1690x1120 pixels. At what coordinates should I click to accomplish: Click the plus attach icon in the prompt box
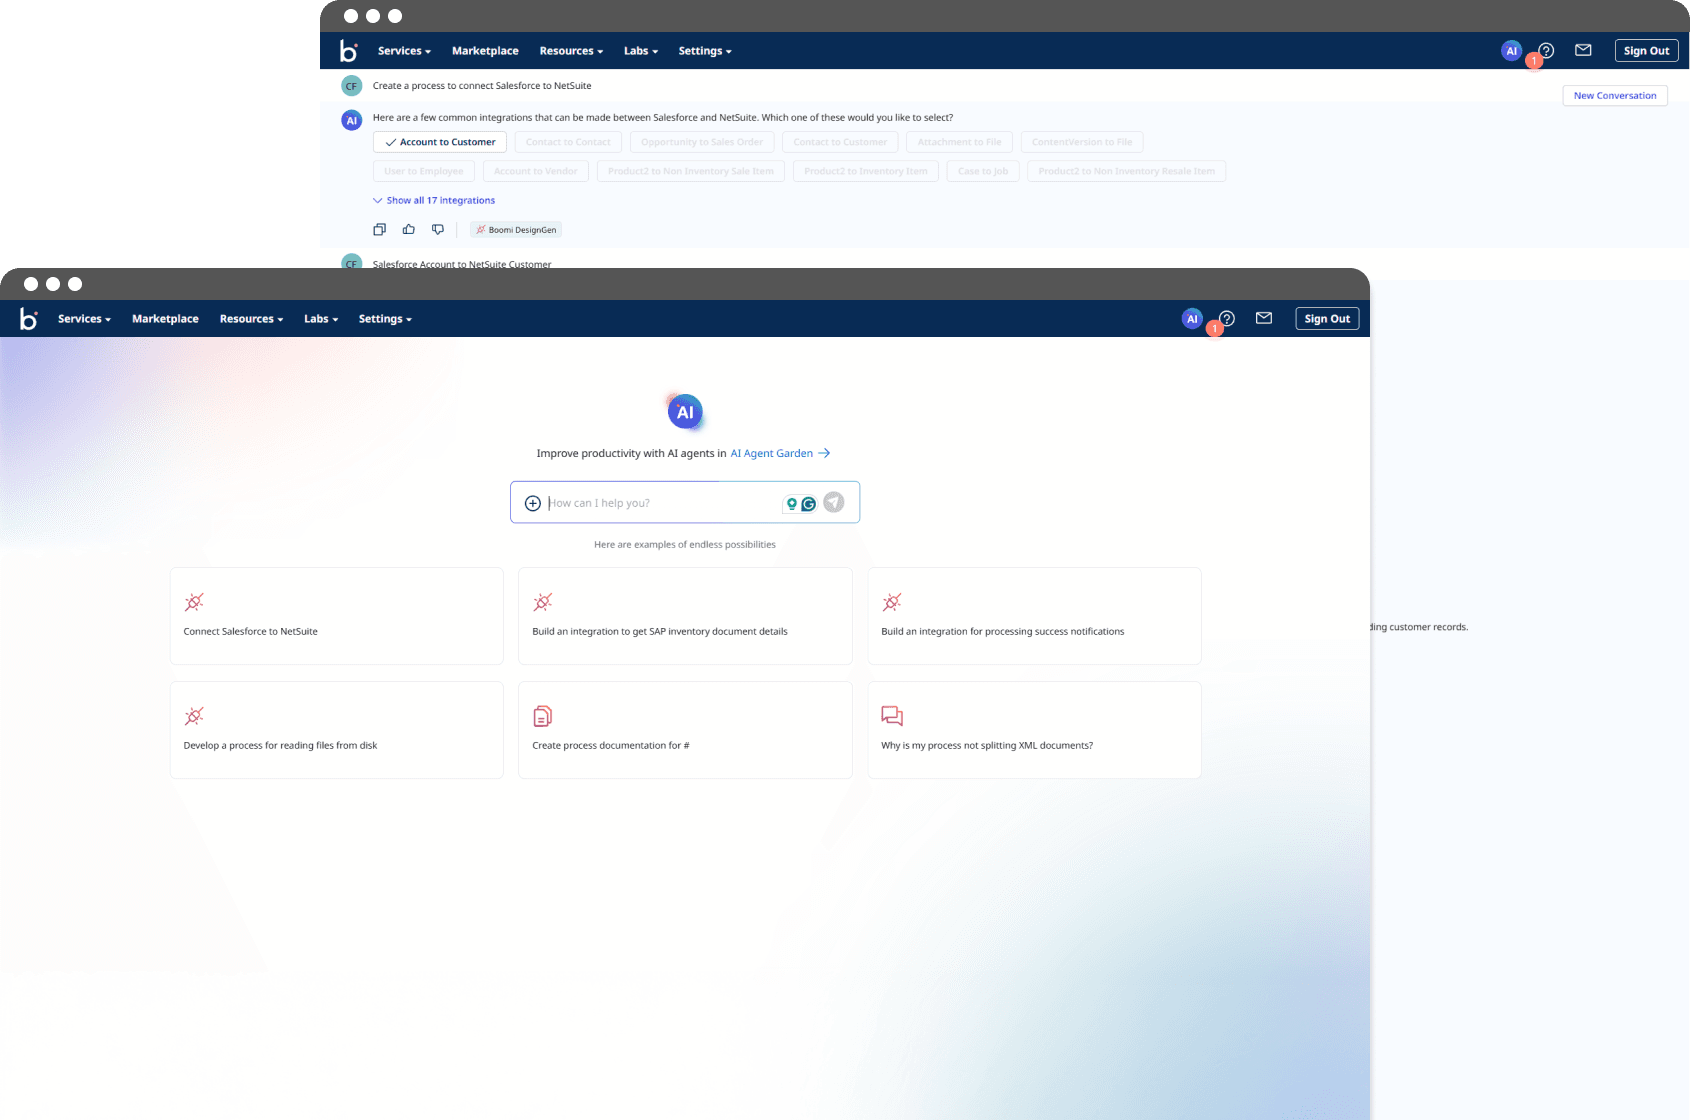[533, 503]
